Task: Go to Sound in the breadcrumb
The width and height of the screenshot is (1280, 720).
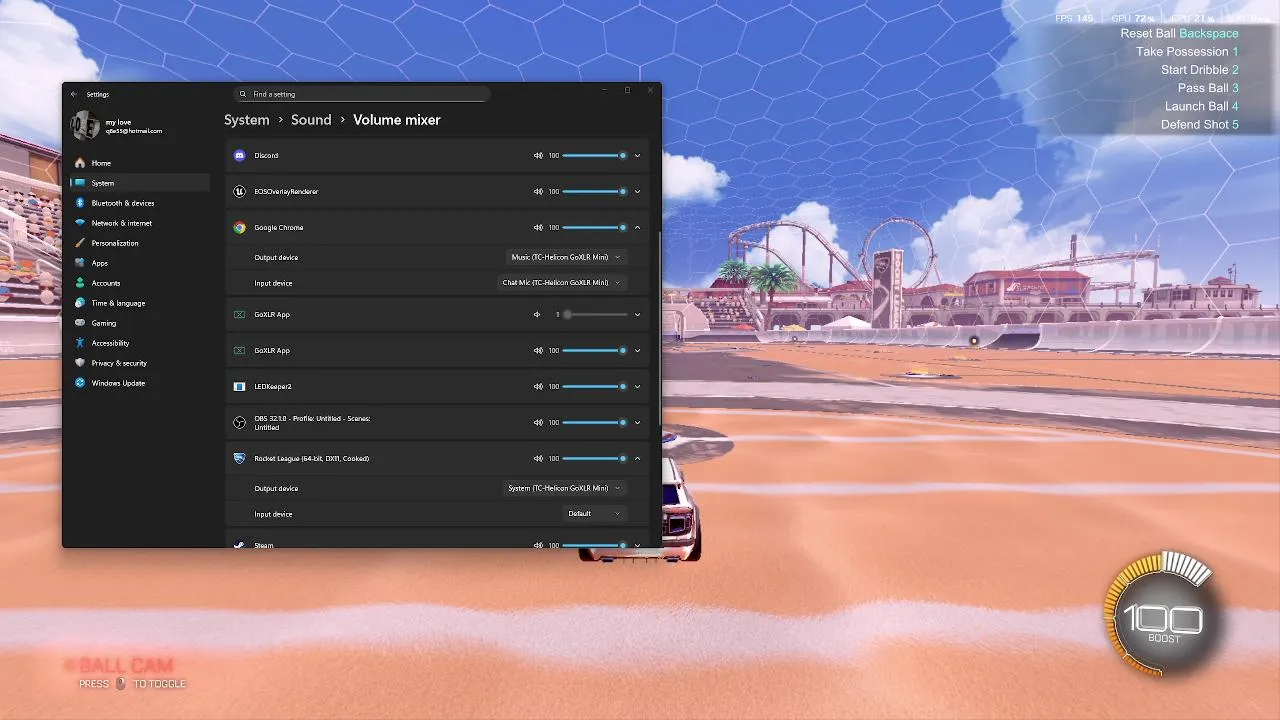Action: (x=311, y=120)
